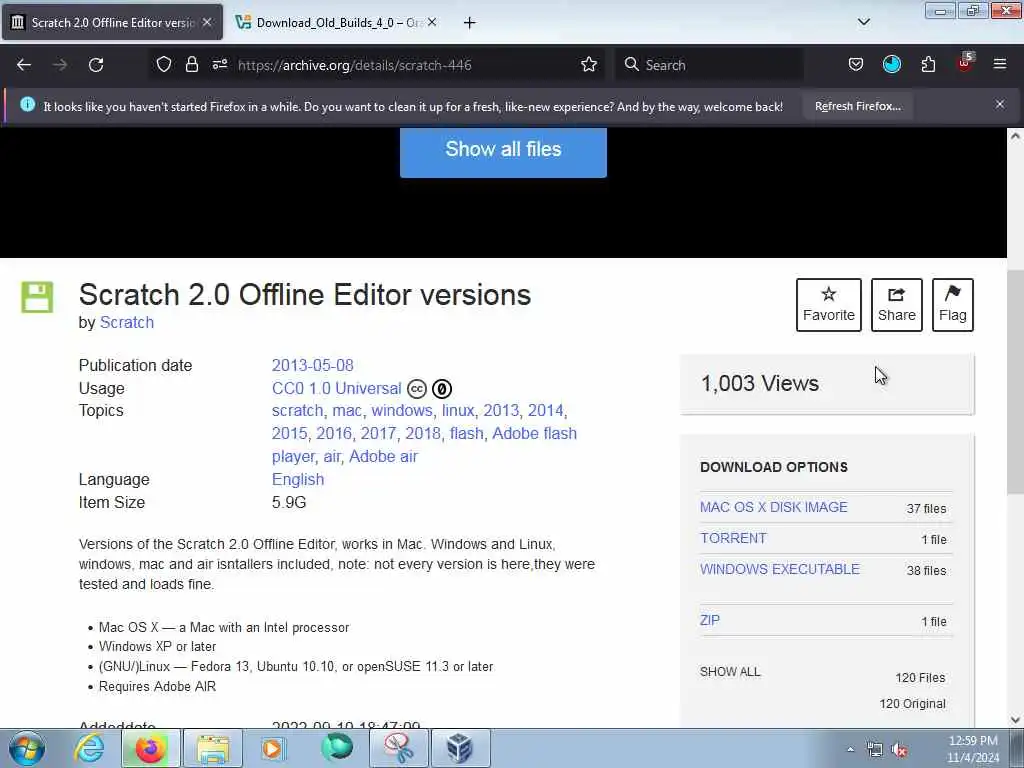Click the site padlock security icon
1024x768 pixels.
[191, 64]
